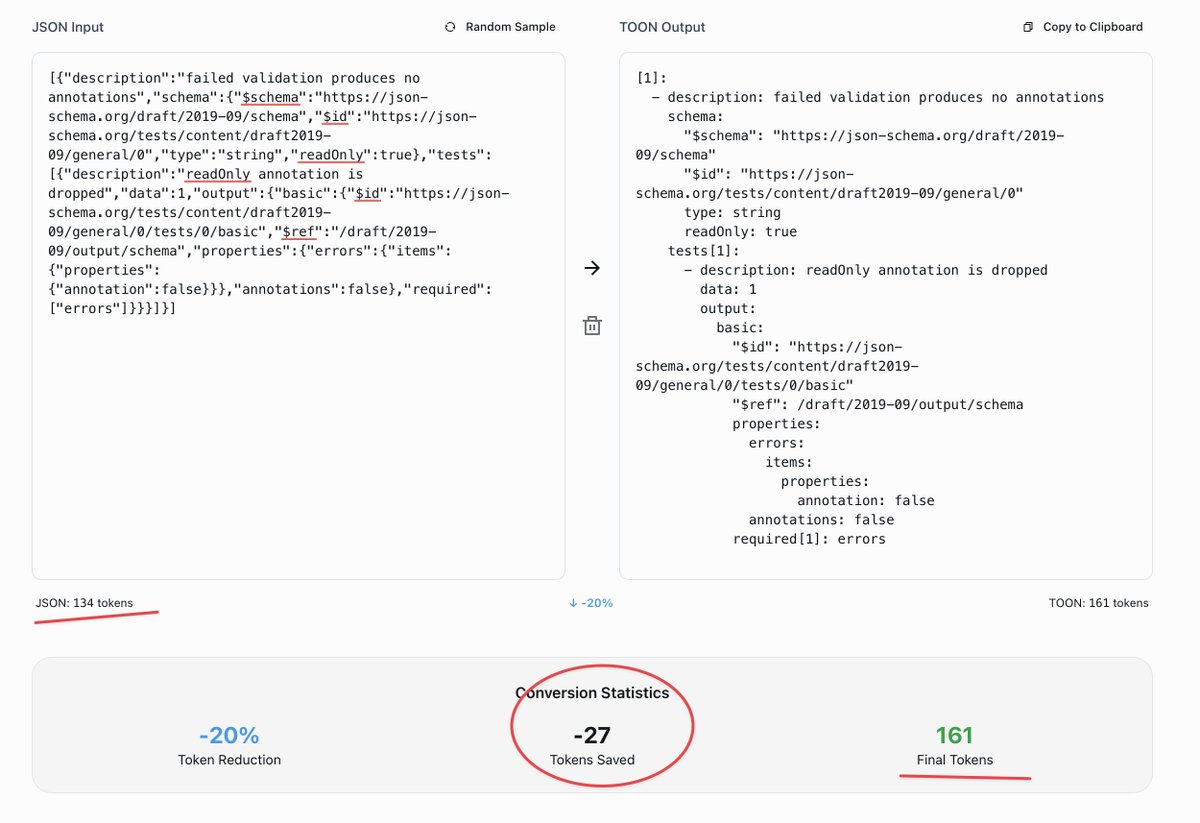This screenshot has height=823, width=1200.
Task: Click the "errors:" line in TOON output
Action: point(776,443)
